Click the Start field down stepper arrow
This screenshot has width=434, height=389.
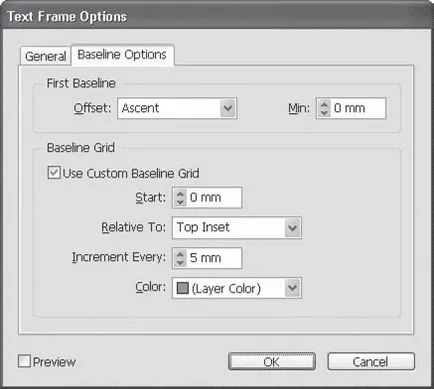coord(180,202)
